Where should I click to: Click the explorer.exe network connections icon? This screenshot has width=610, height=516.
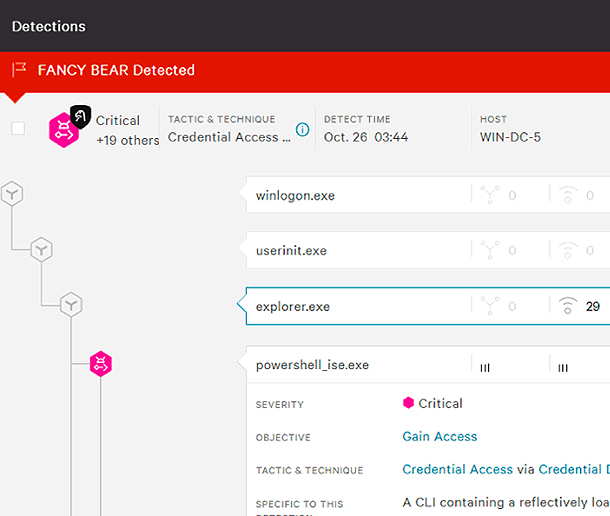(568, 305)
